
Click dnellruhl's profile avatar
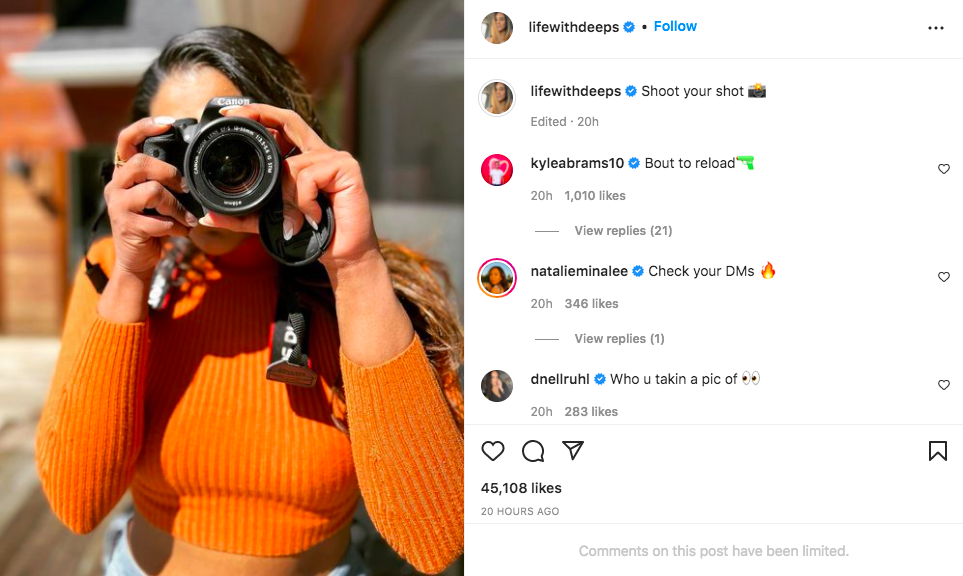497,386
